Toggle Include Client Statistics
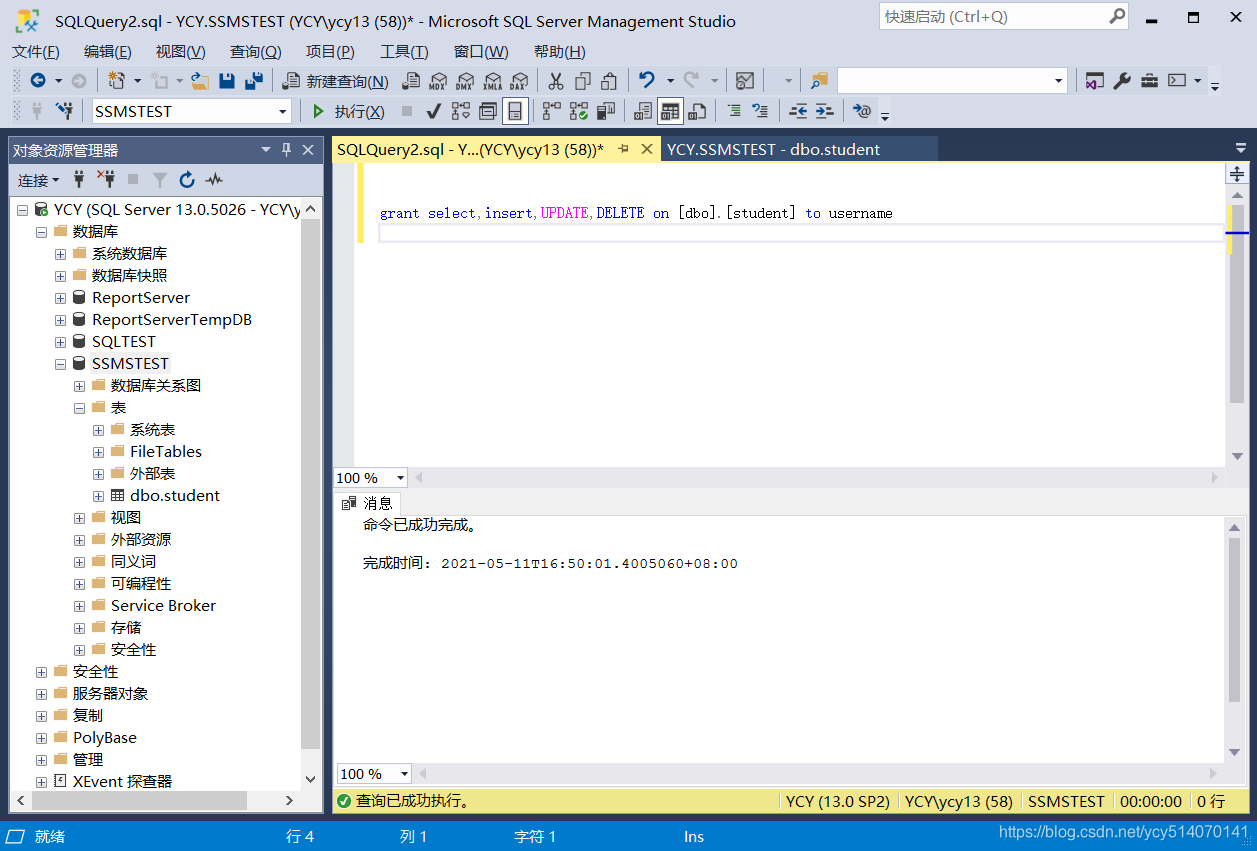The image size is (1257, 851). (x=606, y=111)
